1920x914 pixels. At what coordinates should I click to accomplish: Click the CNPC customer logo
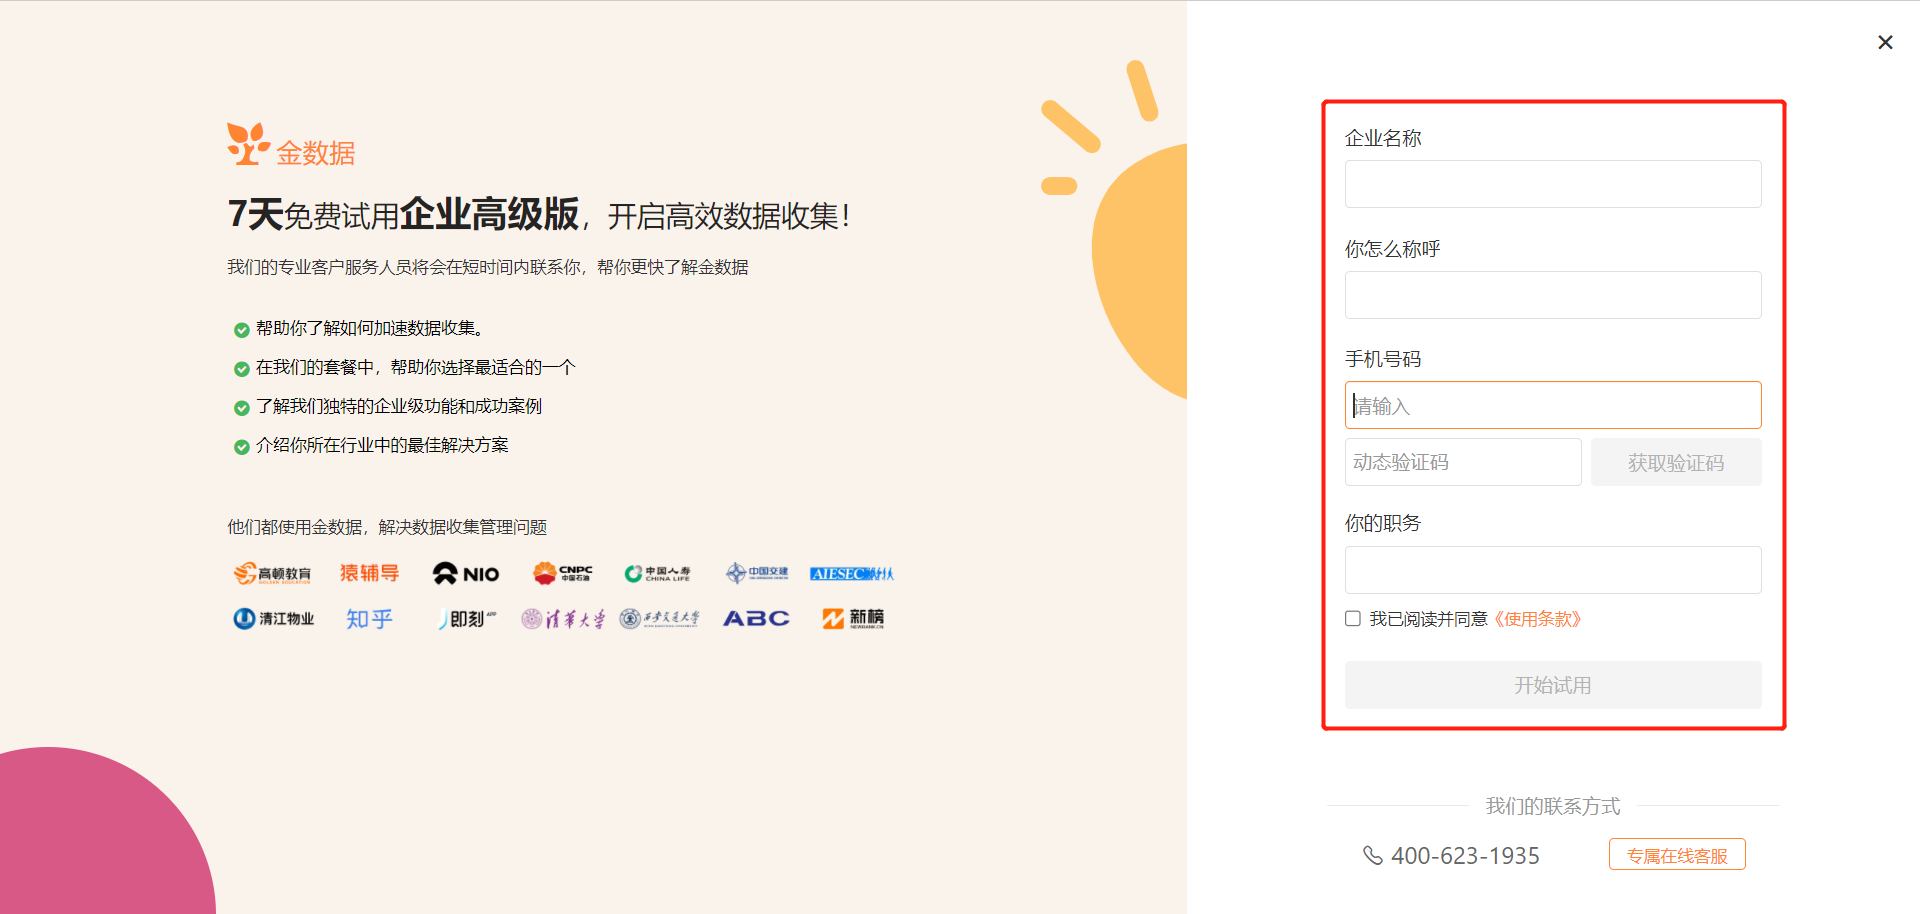point(563,573)
